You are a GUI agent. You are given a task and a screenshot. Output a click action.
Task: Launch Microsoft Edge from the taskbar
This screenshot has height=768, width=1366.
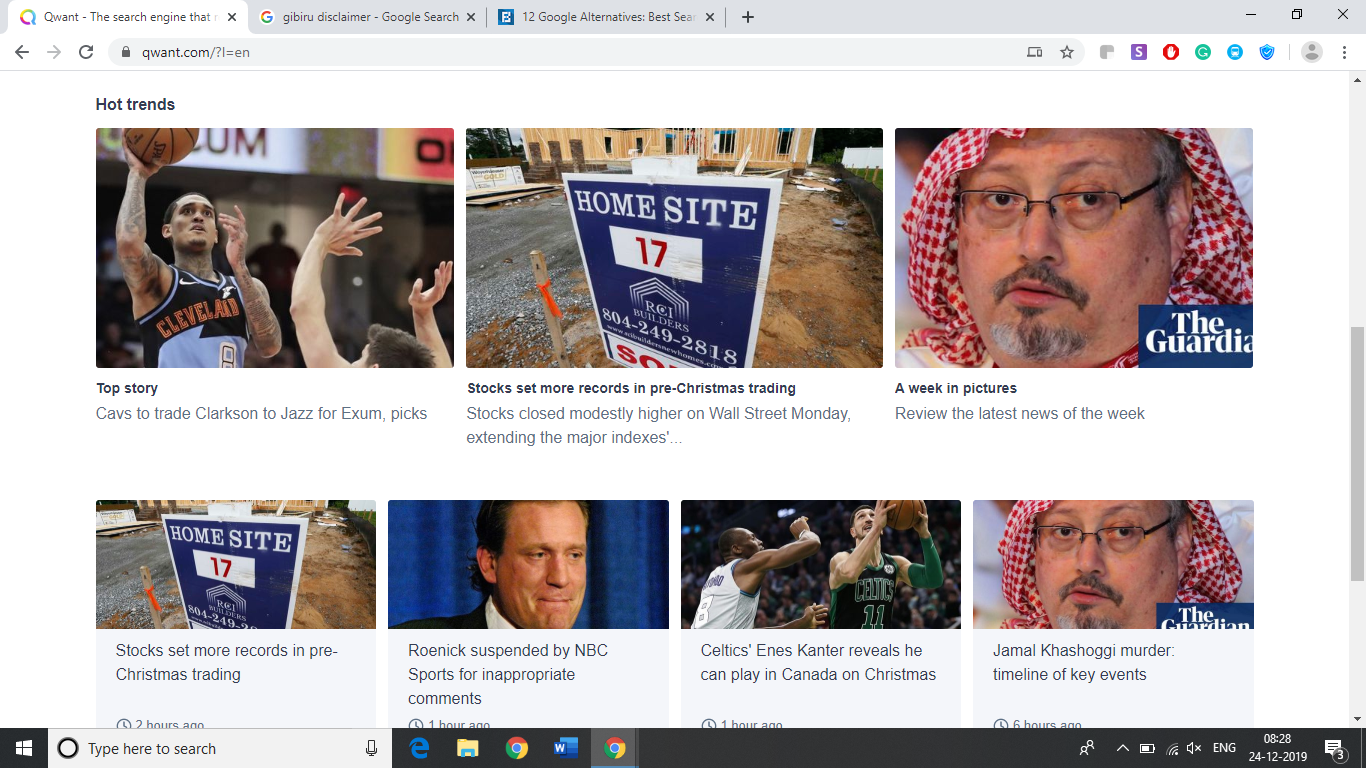click(x=419, y=748)
